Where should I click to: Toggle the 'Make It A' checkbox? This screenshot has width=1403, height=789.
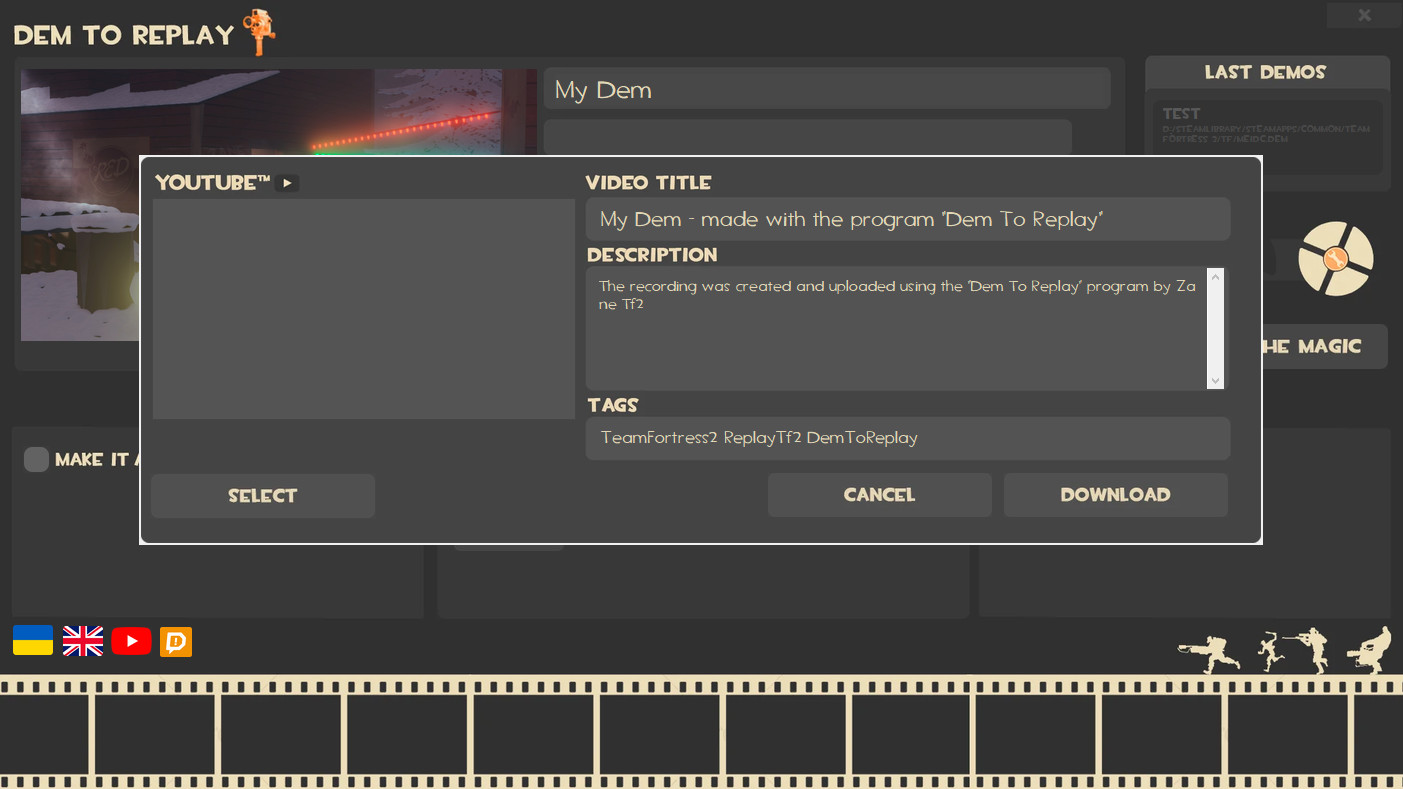tap(36, 459)
